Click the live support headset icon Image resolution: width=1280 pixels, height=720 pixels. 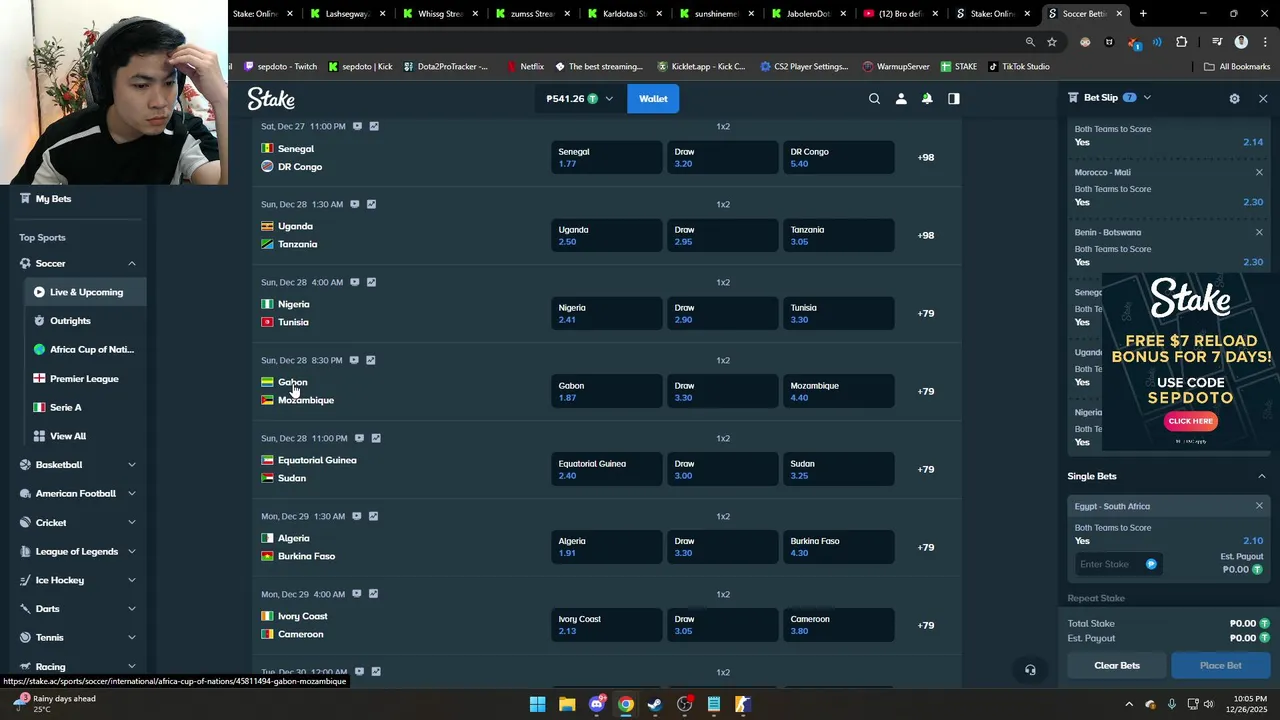click(x=1030, y=670)
